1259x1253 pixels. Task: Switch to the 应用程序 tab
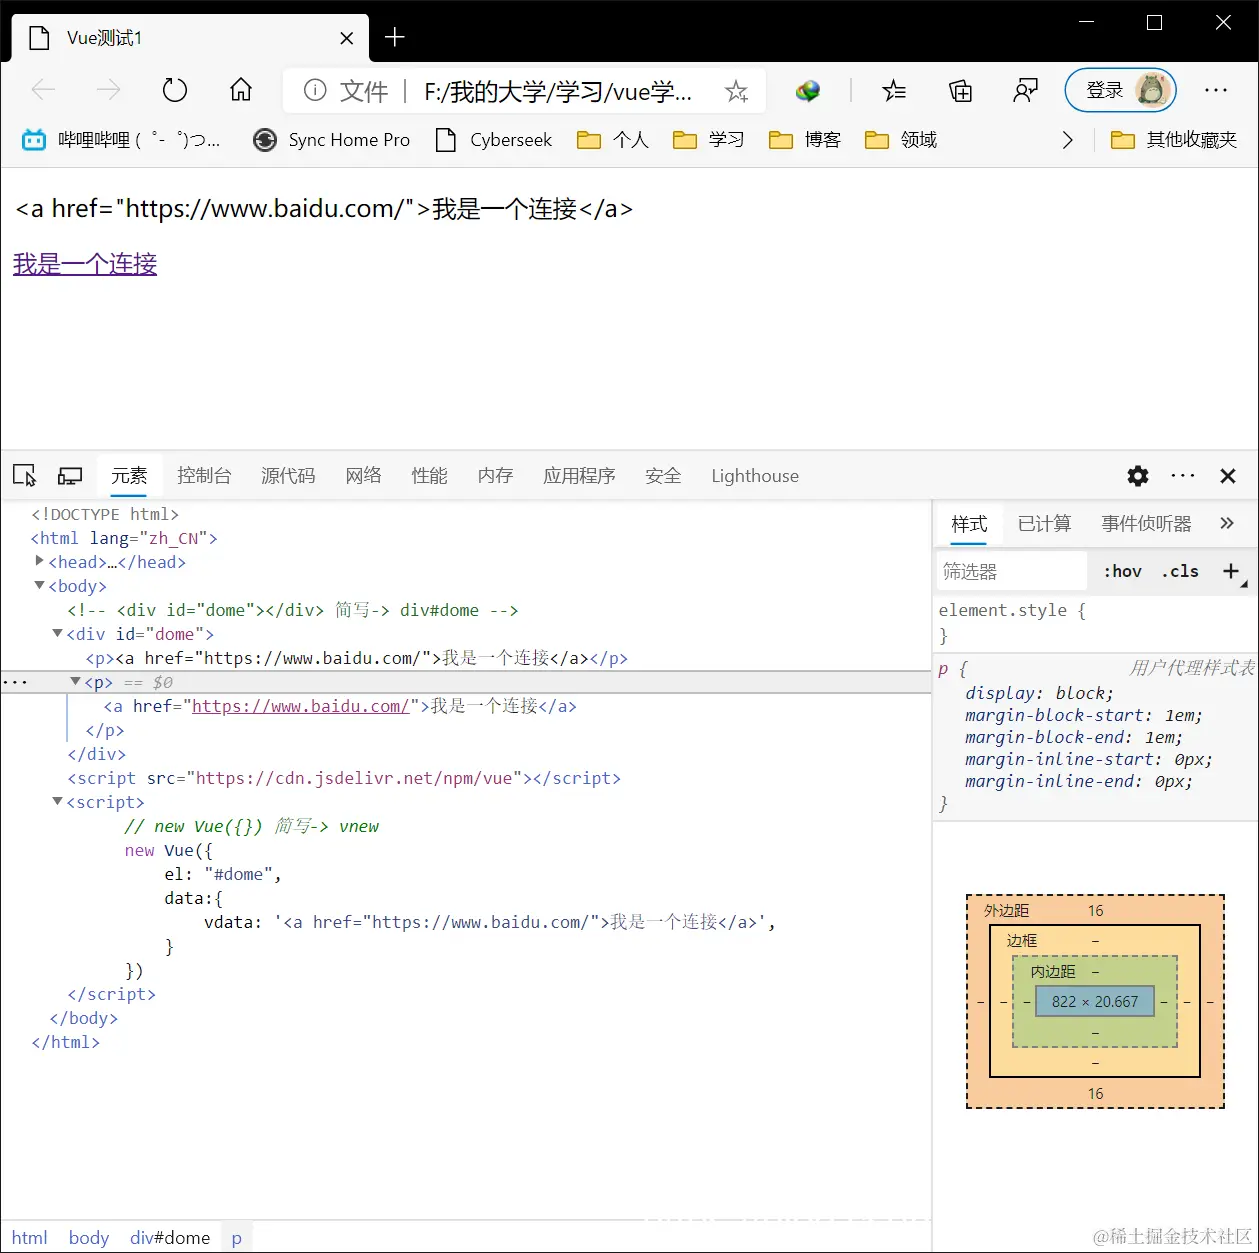coord(579,476)
